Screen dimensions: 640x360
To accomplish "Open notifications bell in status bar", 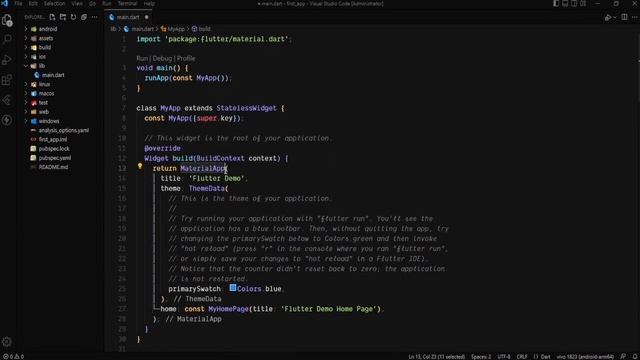I will coord(635,356).
